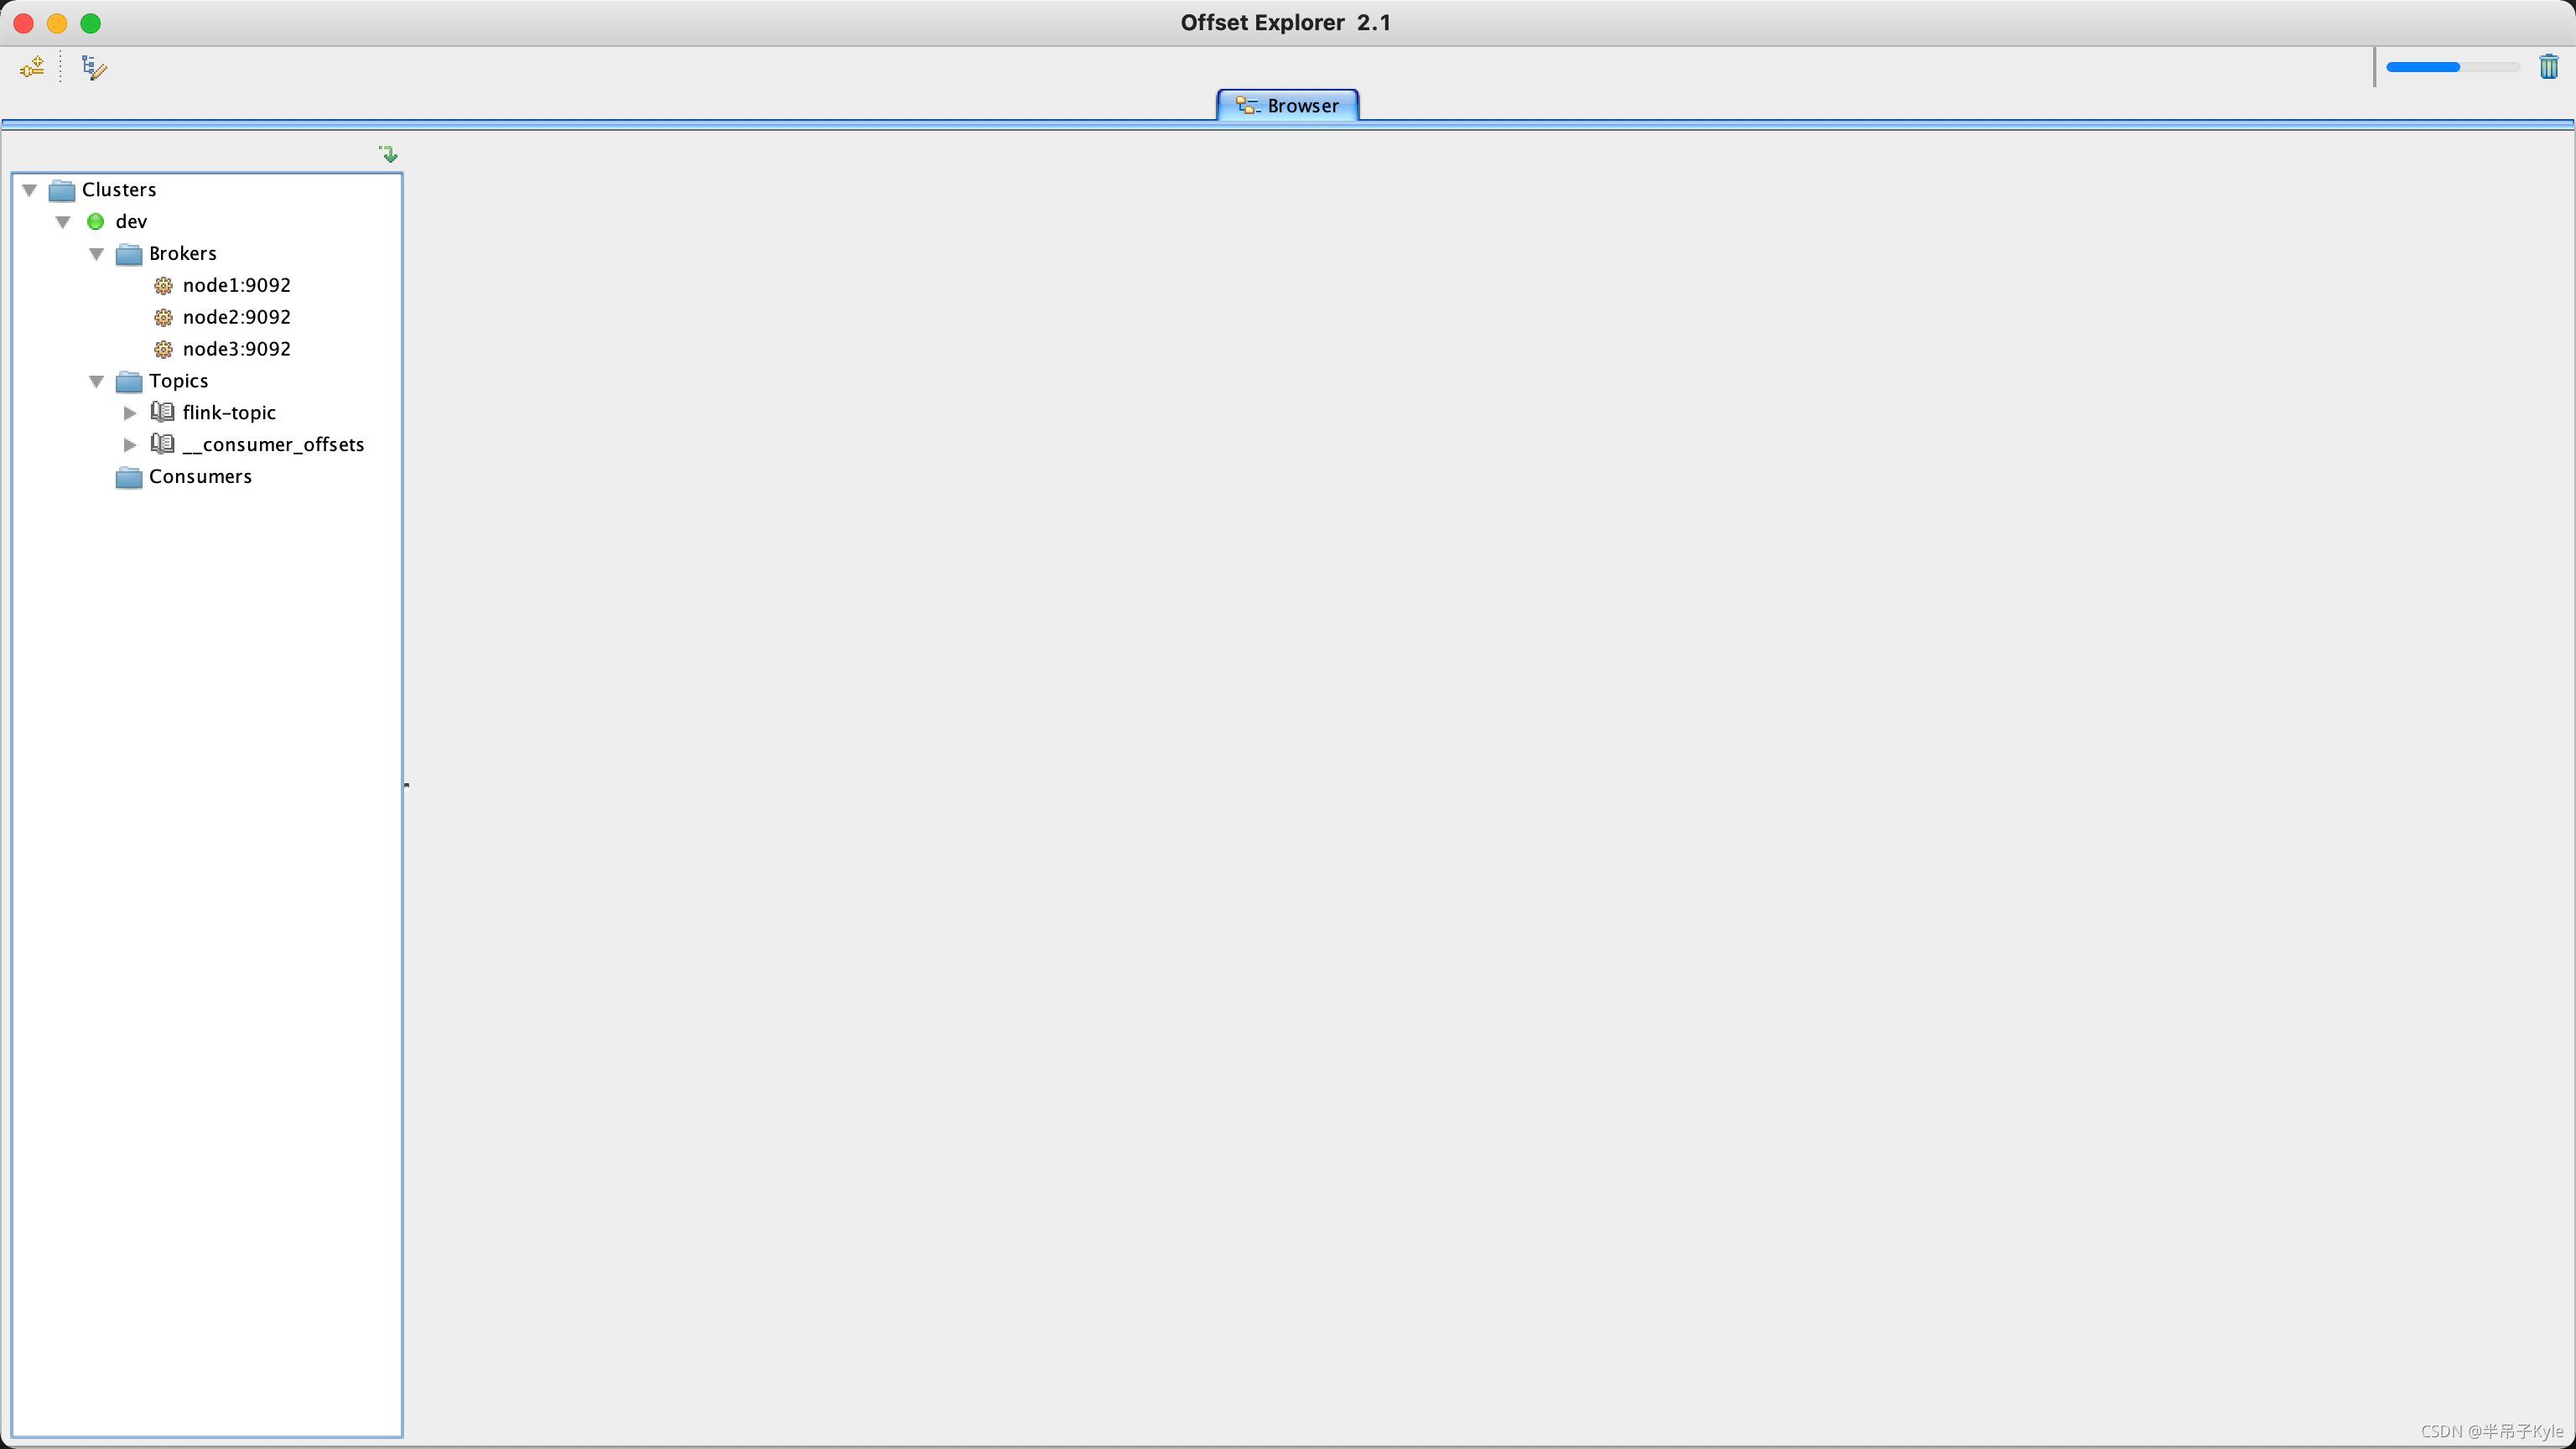The width and height of the screenshot is (2576, 1449).
Task: Click the trash/delete icon in toolbar
Action: click(x=2549, y=65)
